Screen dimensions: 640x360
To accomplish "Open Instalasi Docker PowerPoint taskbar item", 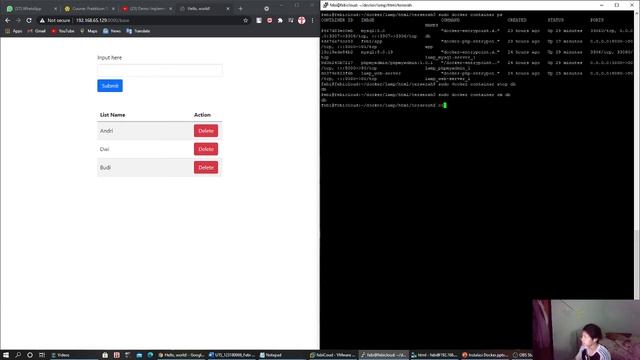I will [484, 355].
